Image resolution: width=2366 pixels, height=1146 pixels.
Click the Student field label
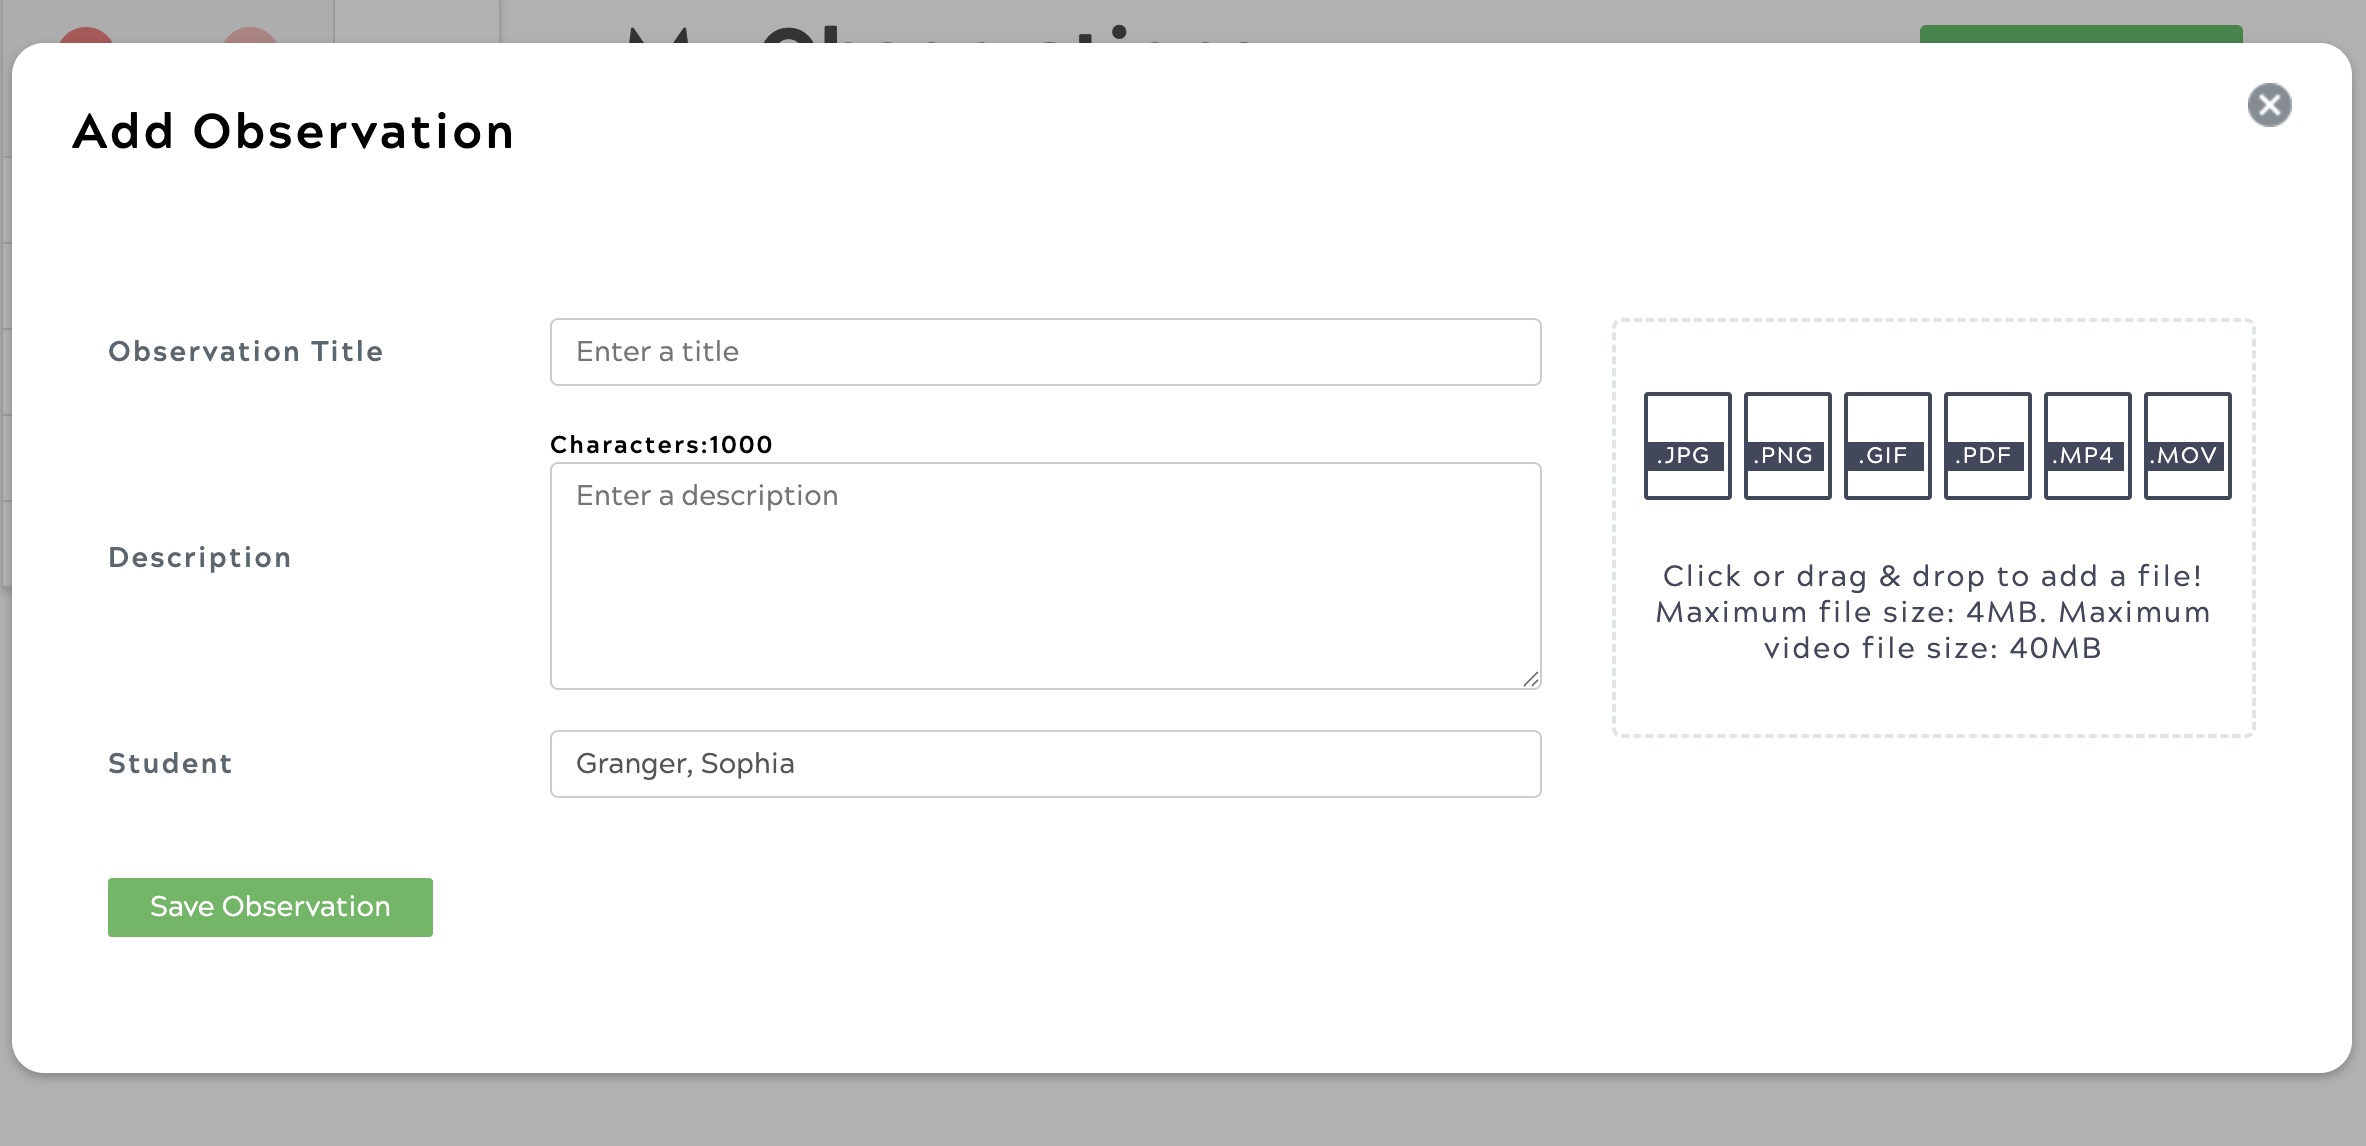(x=170, y=764)
